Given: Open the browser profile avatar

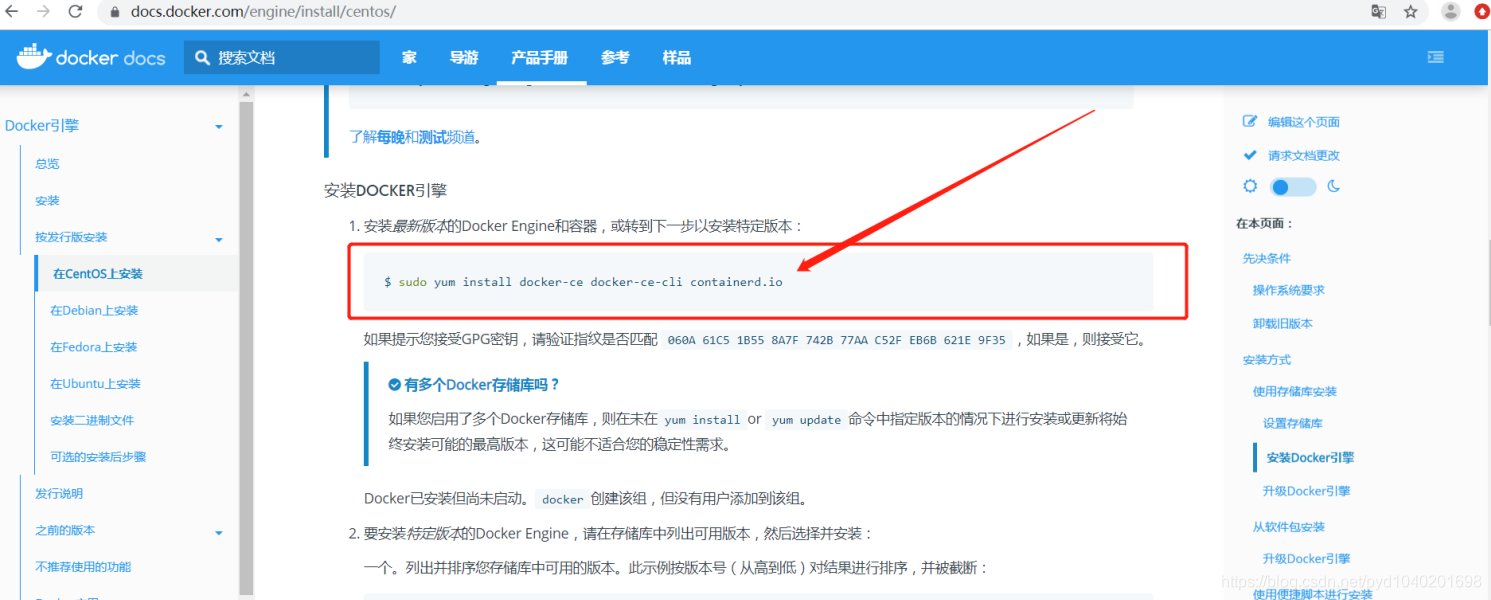Looking at the screenshot, I should pyautogui.click(x=1451, y=12).
